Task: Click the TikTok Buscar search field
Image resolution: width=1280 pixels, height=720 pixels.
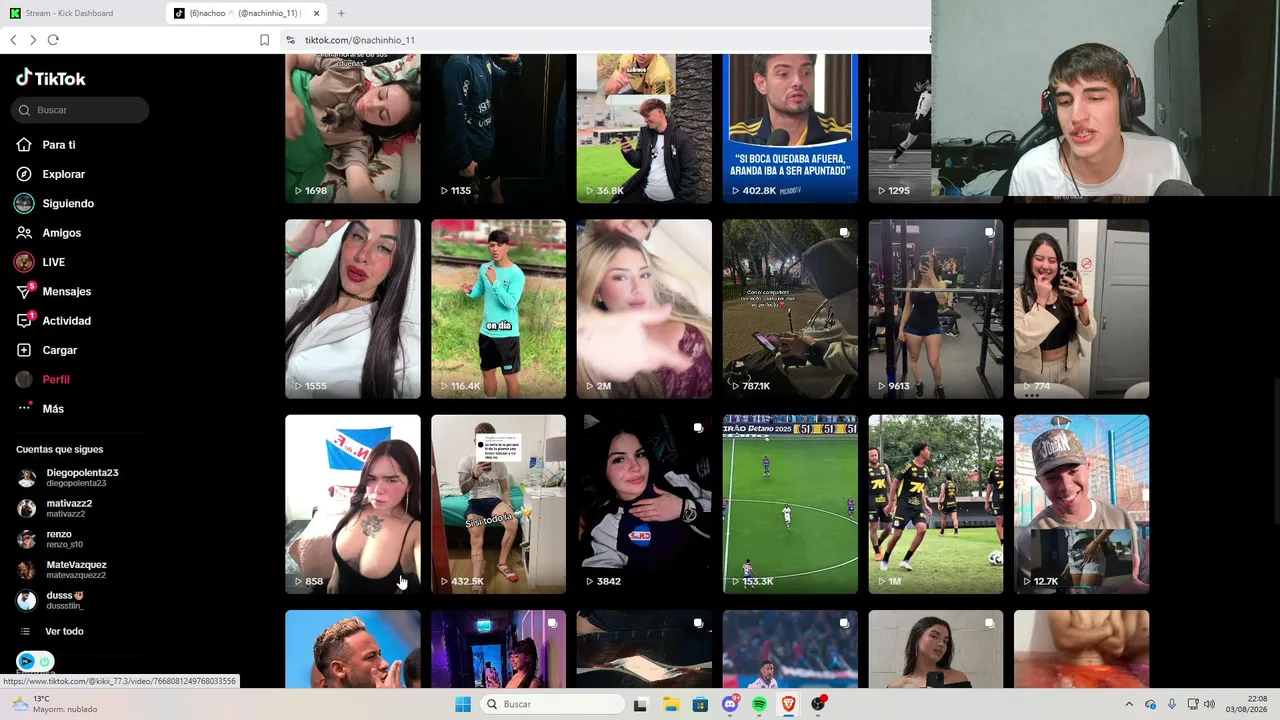Action: pyautogui.click(x=80, y=110)
